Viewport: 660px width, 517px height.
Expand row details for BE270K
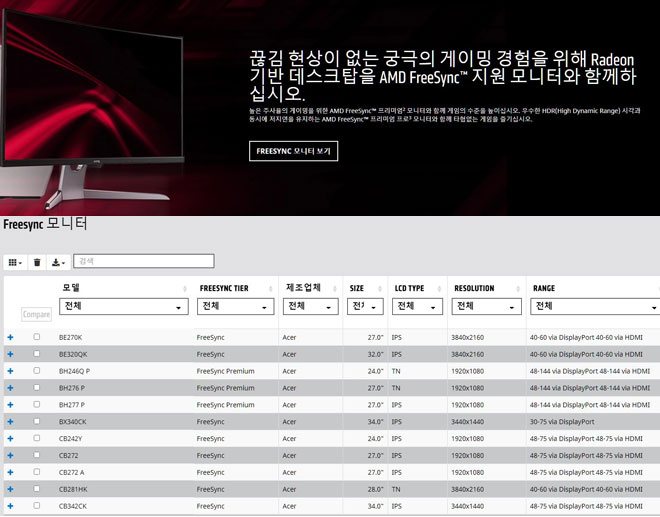point(11,337)
